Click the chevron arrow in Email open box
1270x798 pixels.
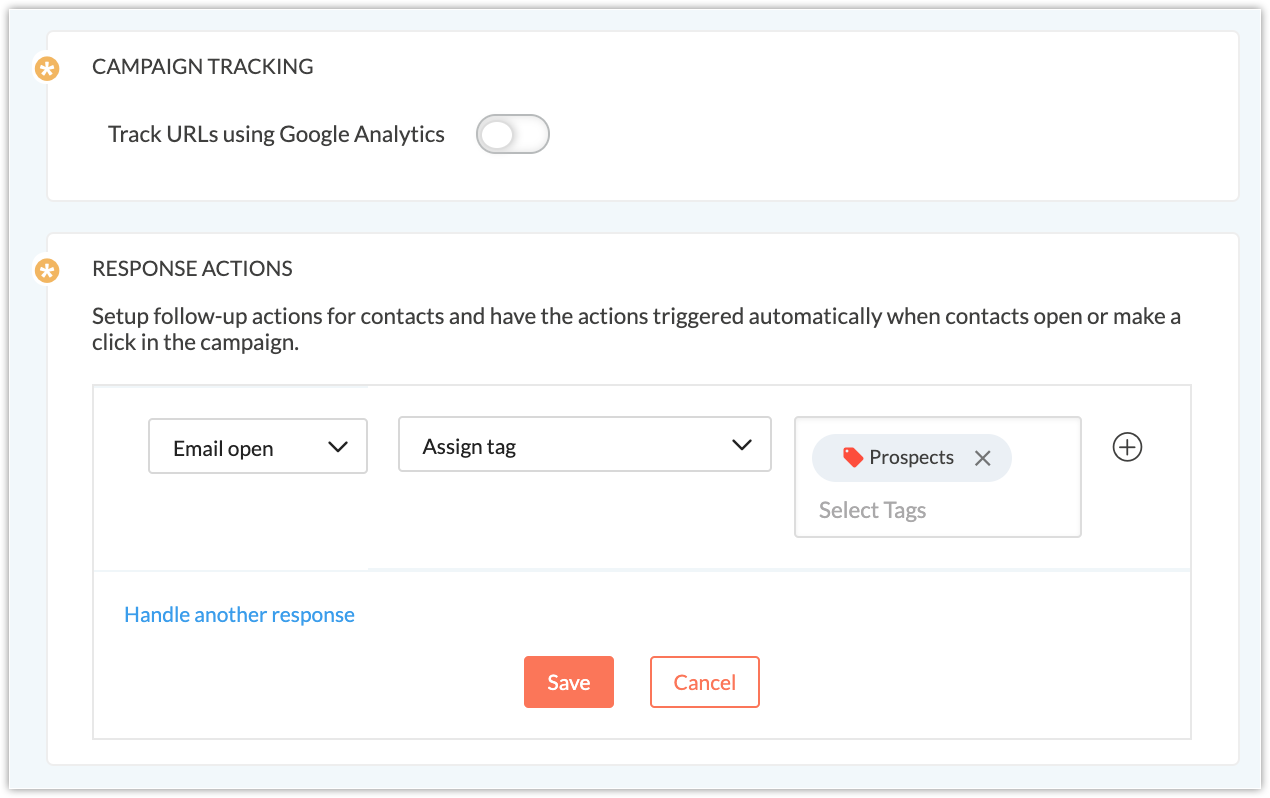click(x=338, y=447)
